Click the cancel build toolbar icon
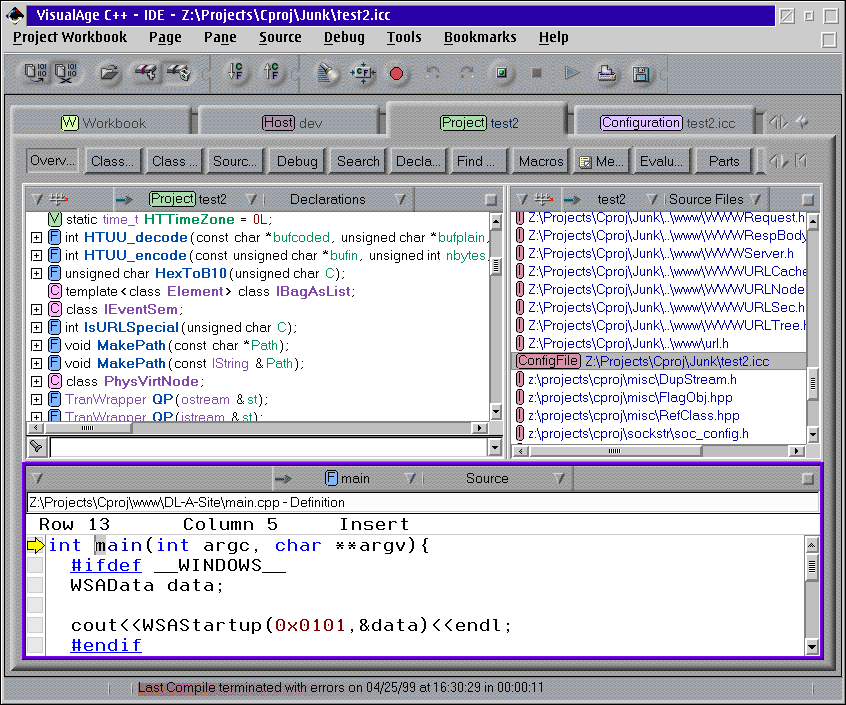This screenshot has height=705, width=846. point(66,73)
